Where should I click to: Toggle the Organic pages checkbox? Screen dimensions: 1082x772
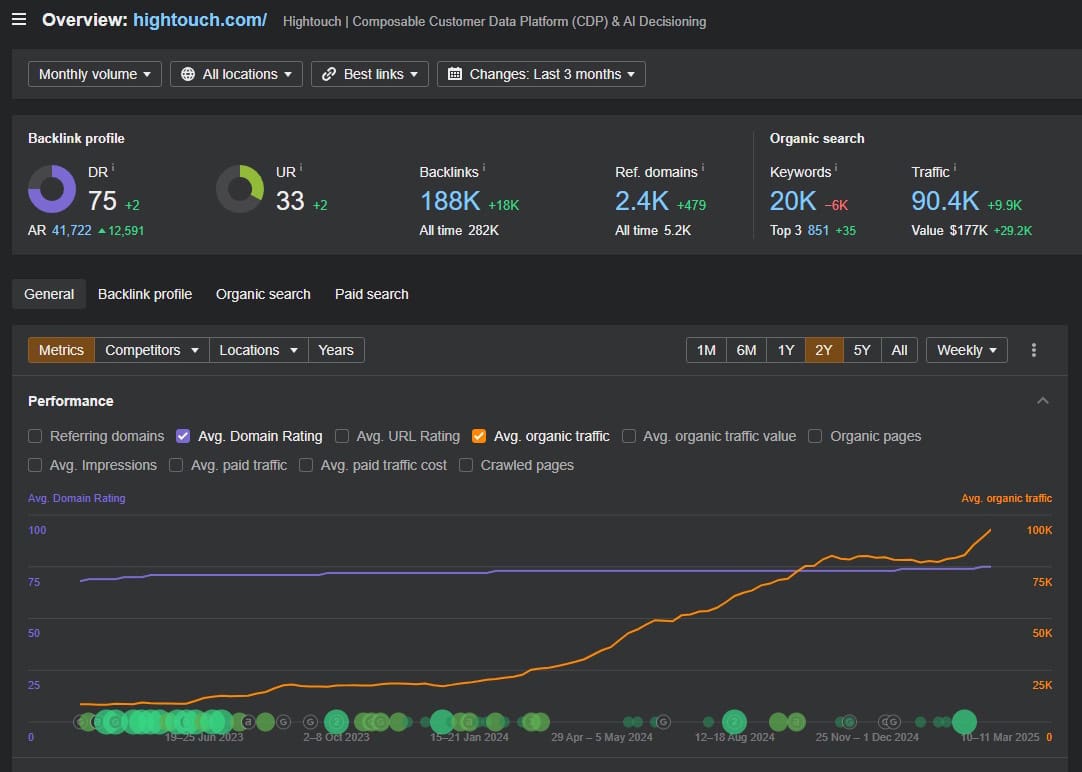(815, 436)
